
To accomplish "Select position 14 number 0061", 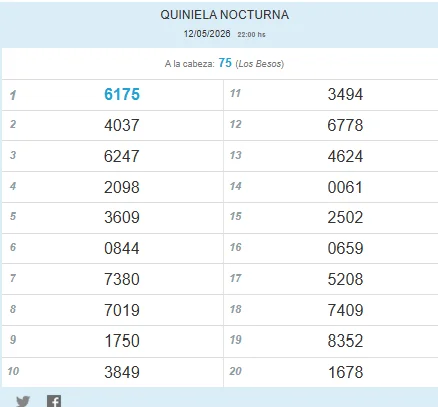I will [345, 187].
